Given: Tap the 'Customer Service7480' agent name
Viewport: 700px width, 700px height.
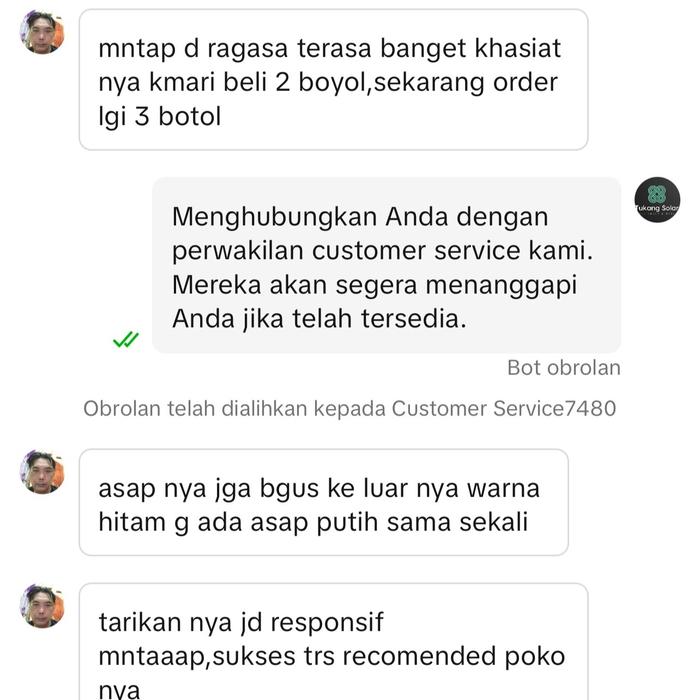Looking at the screenshot, I should 504,408.
